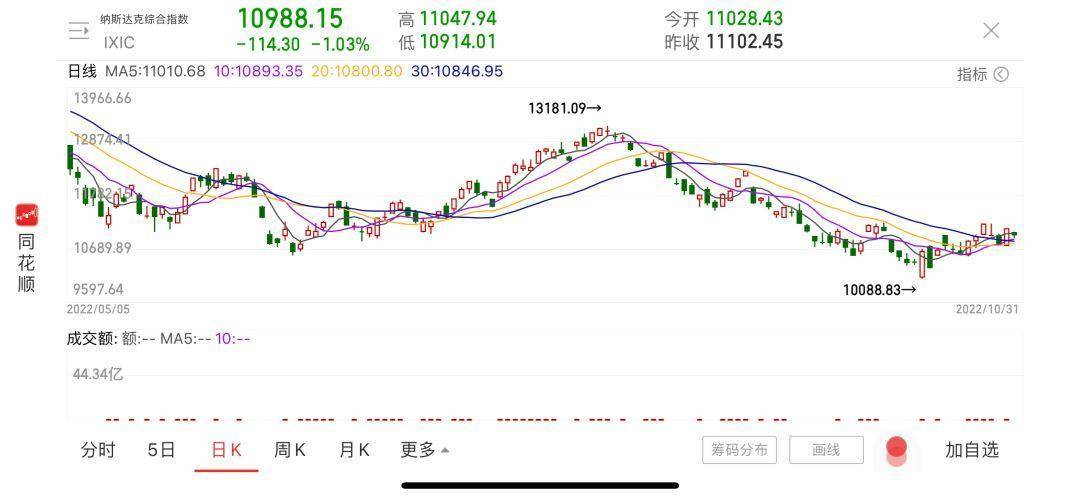Close the chart with the X icon
Image resolution: width=1080 pixels, height=499 pixels.
tap(990, 30)
